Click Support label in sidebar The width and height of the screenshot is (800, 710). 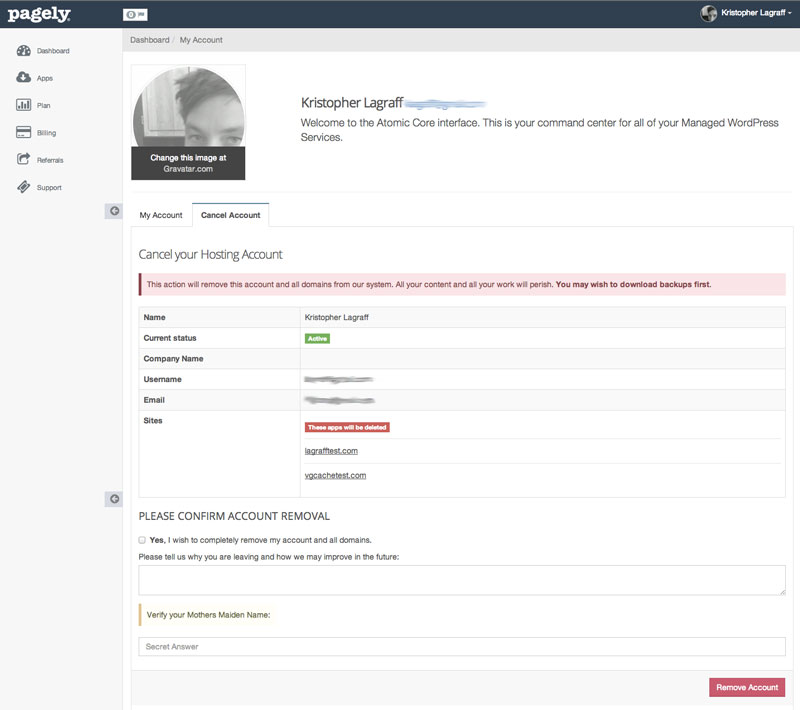[49, 188]
